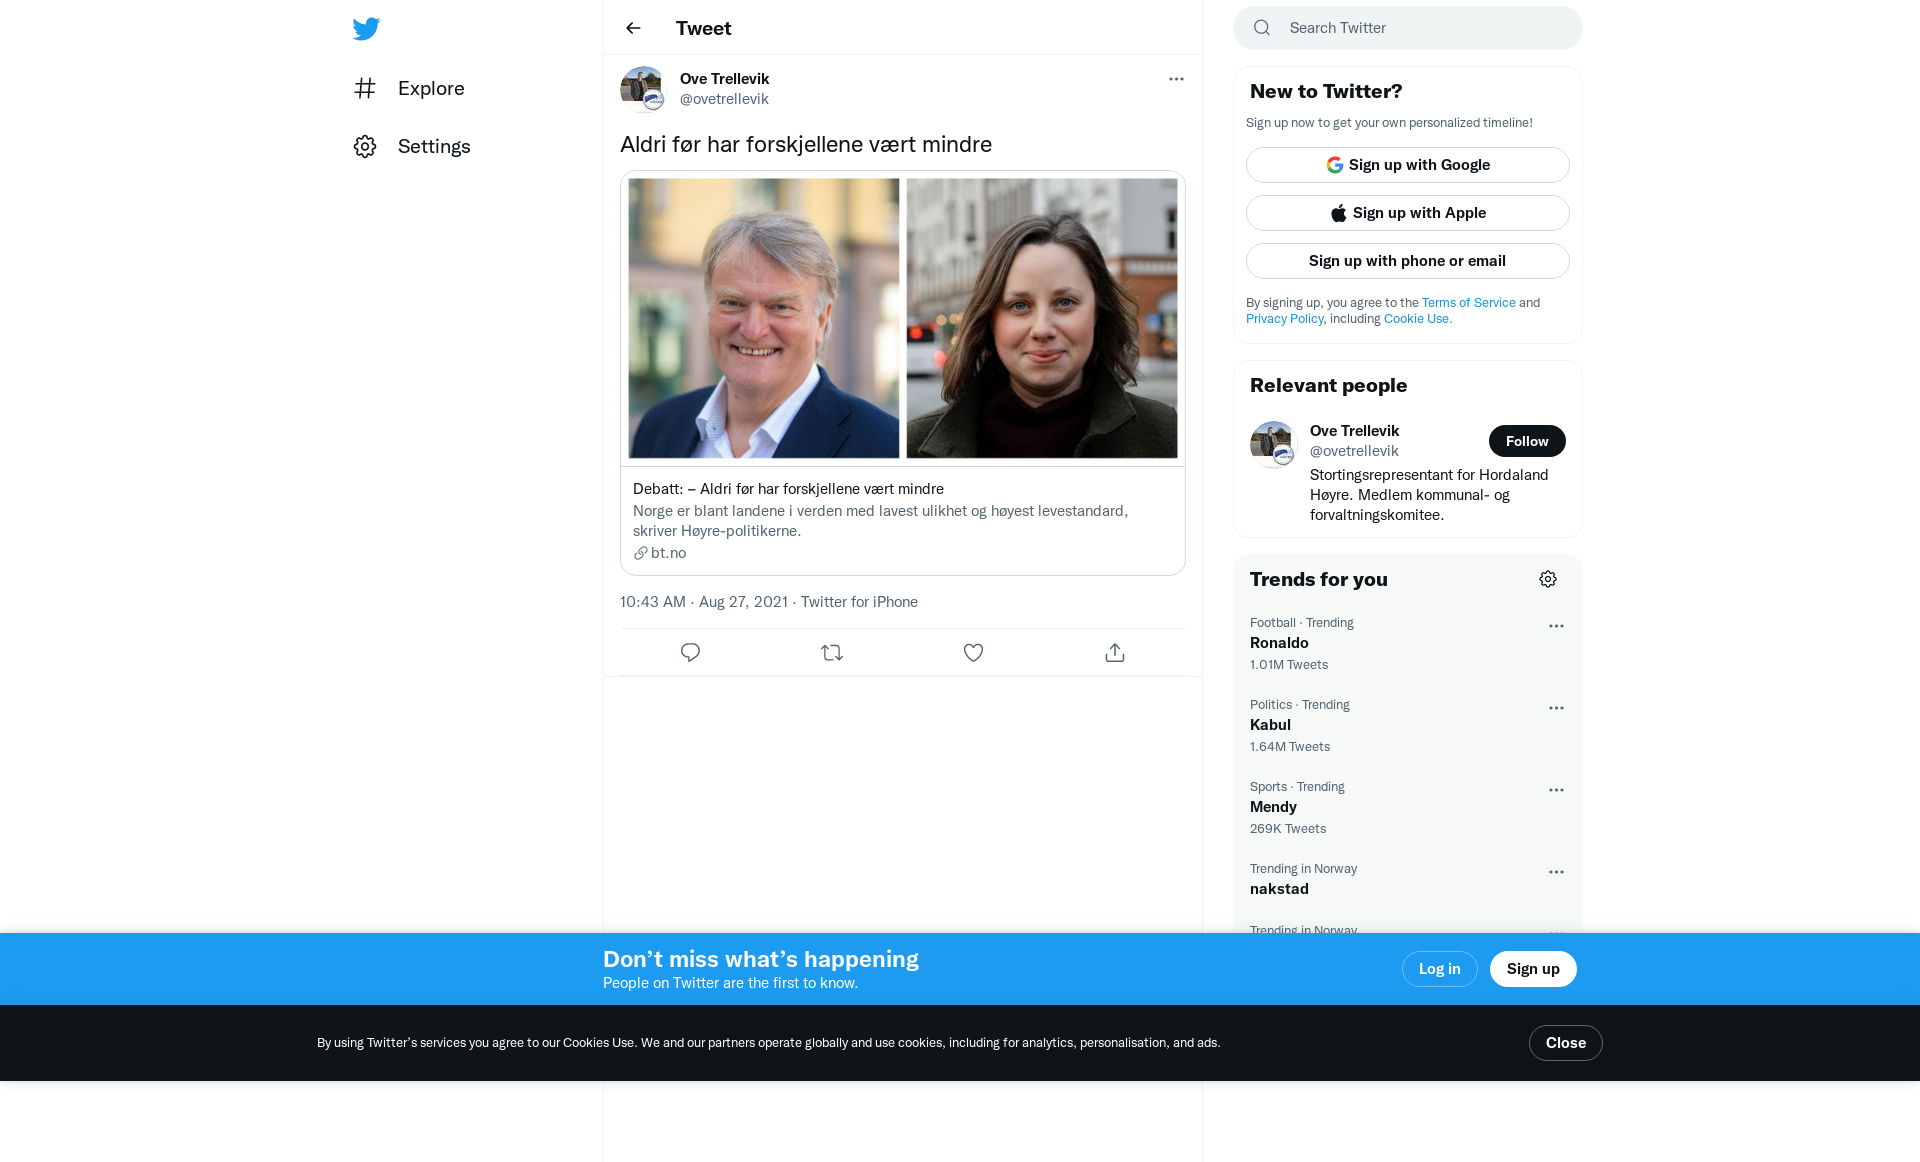The height and width of the screenshot is (1162, 1920).
Task: Open more options for Mendy trend
Action: (1556, 790)
